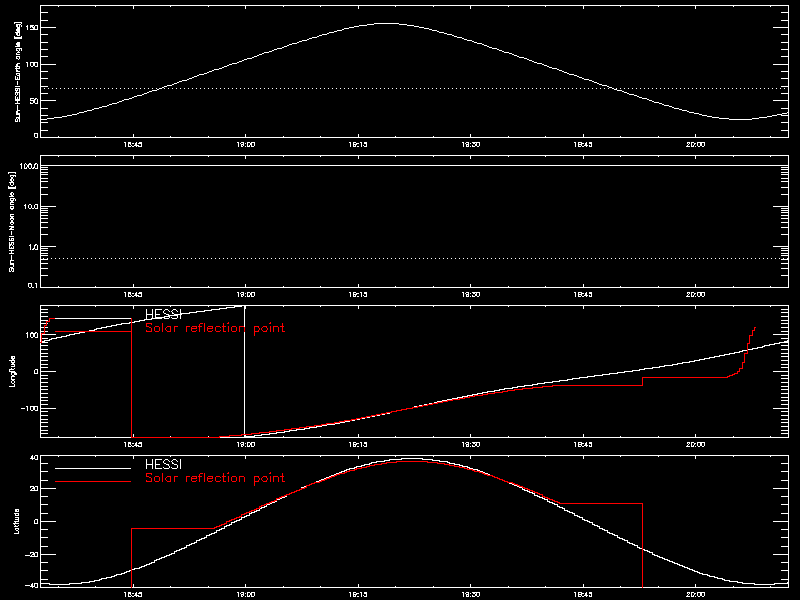Click 19:15 time label under Longitude plot
The height and width of the screenshot is (600, 800).
[x=358, y=444]
